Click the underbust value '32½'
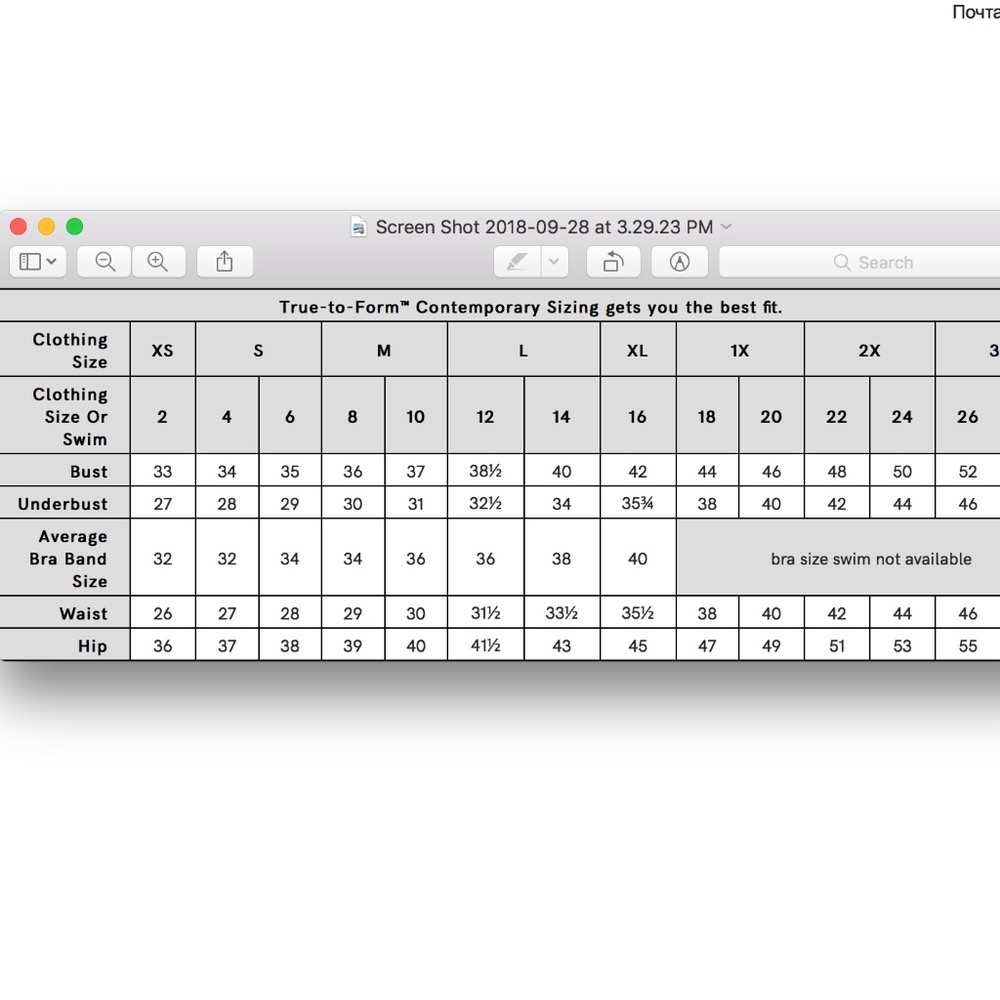 485,503
